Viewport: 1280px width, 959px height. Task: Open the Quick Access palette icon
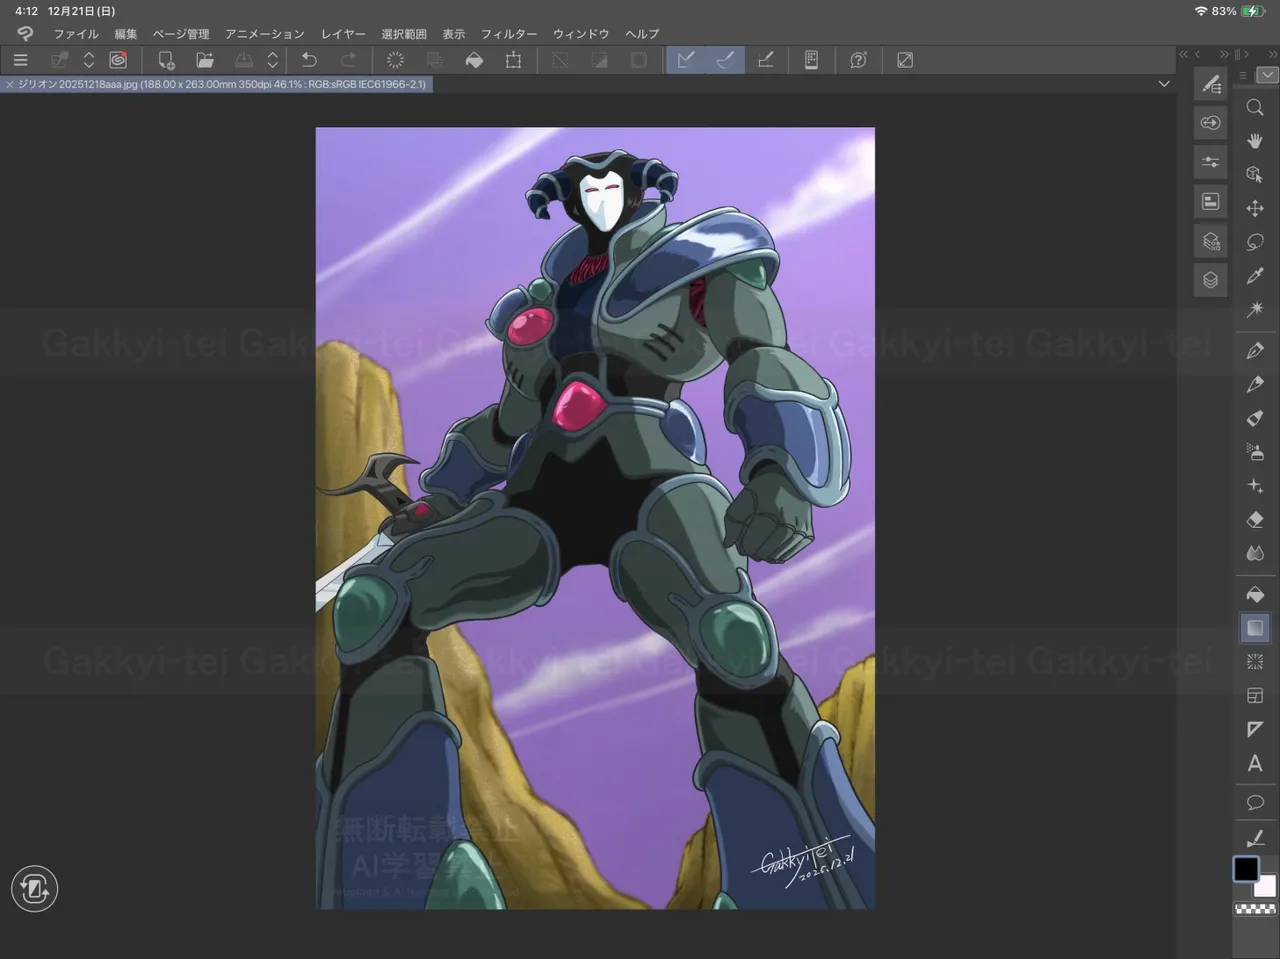click(1211, 201)
